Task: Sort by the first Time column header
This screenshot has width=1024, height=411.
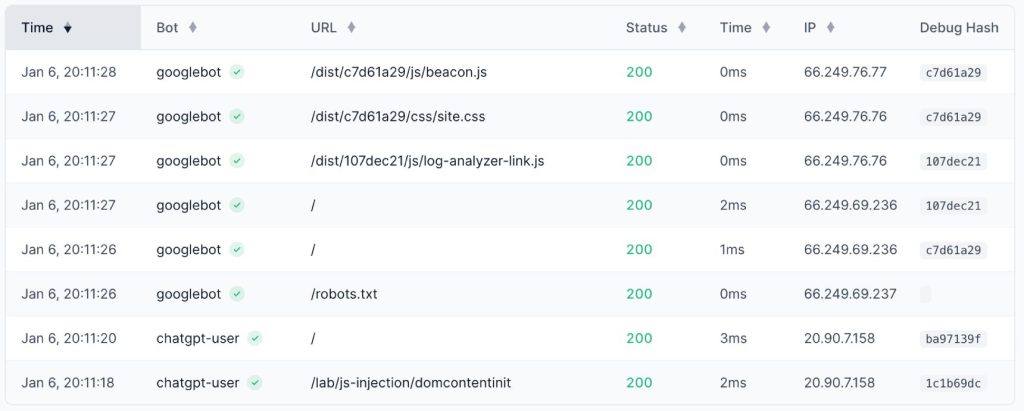Action: click(38, 28)
